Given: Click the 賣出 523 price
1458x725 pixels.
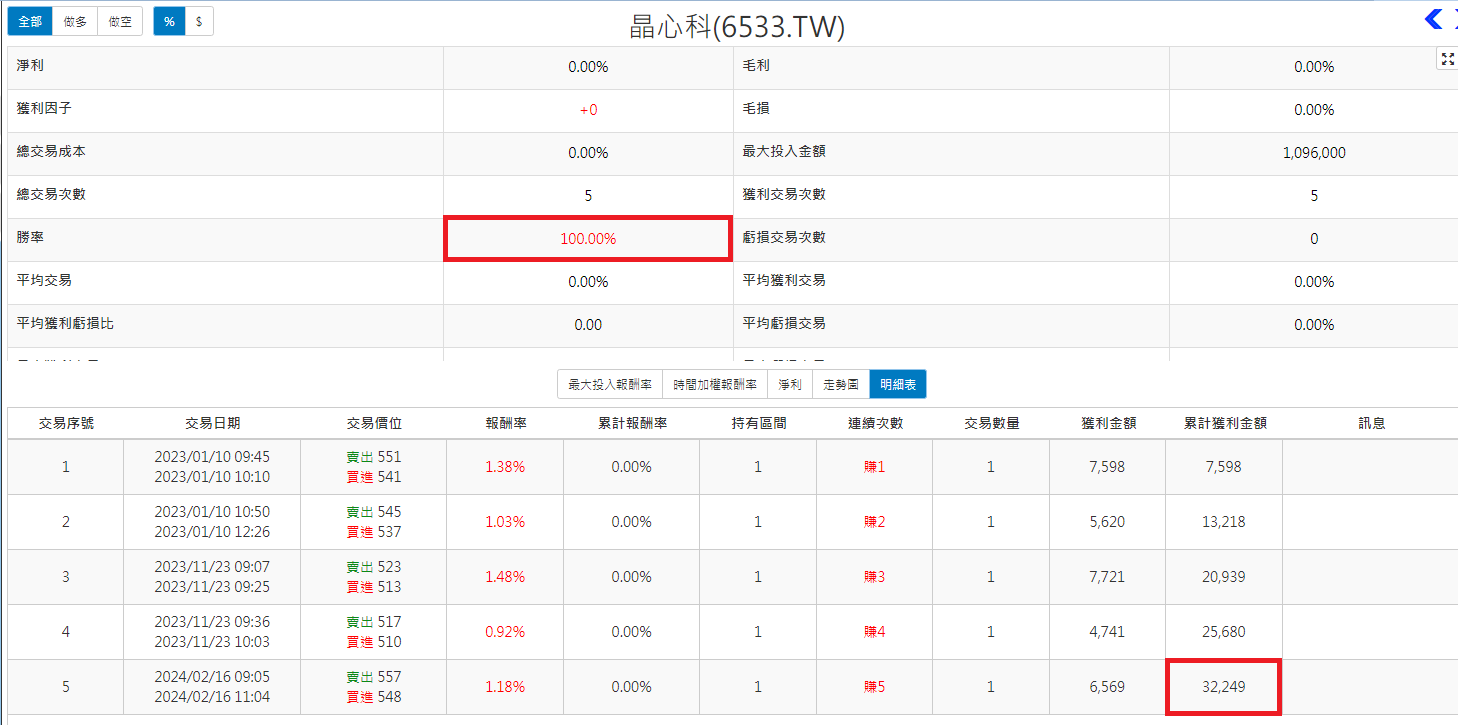Looking at the screenshot, I should pyautogui.click(x=374, y=566).
